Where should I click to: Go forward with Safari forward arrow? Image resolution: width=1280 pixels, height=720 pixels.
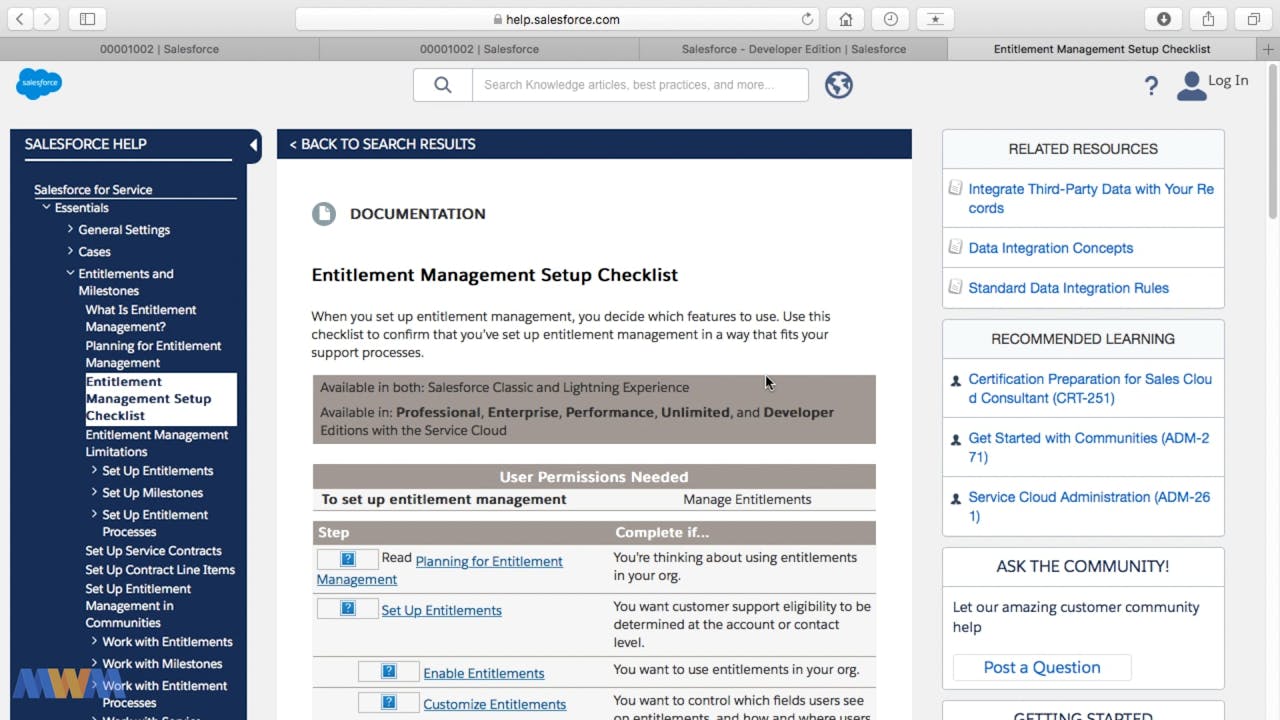47,19
